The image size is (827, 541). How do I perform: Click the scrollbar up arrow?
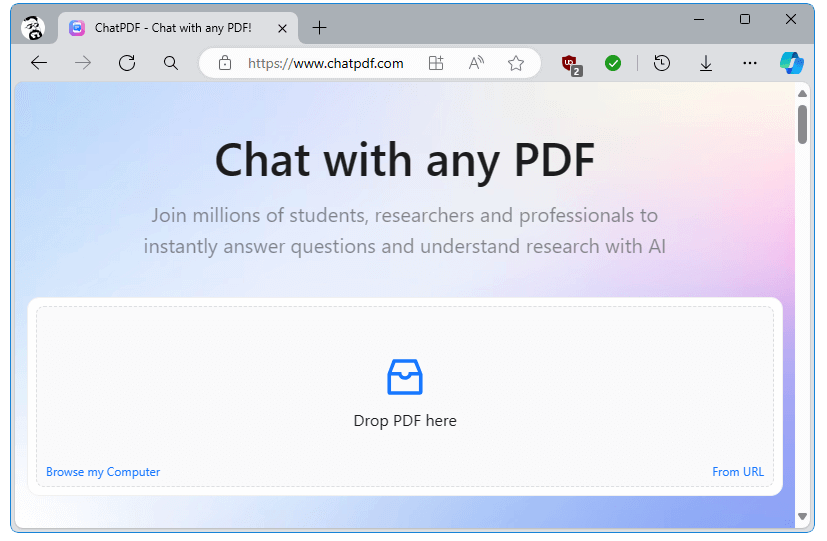point(802,94)
